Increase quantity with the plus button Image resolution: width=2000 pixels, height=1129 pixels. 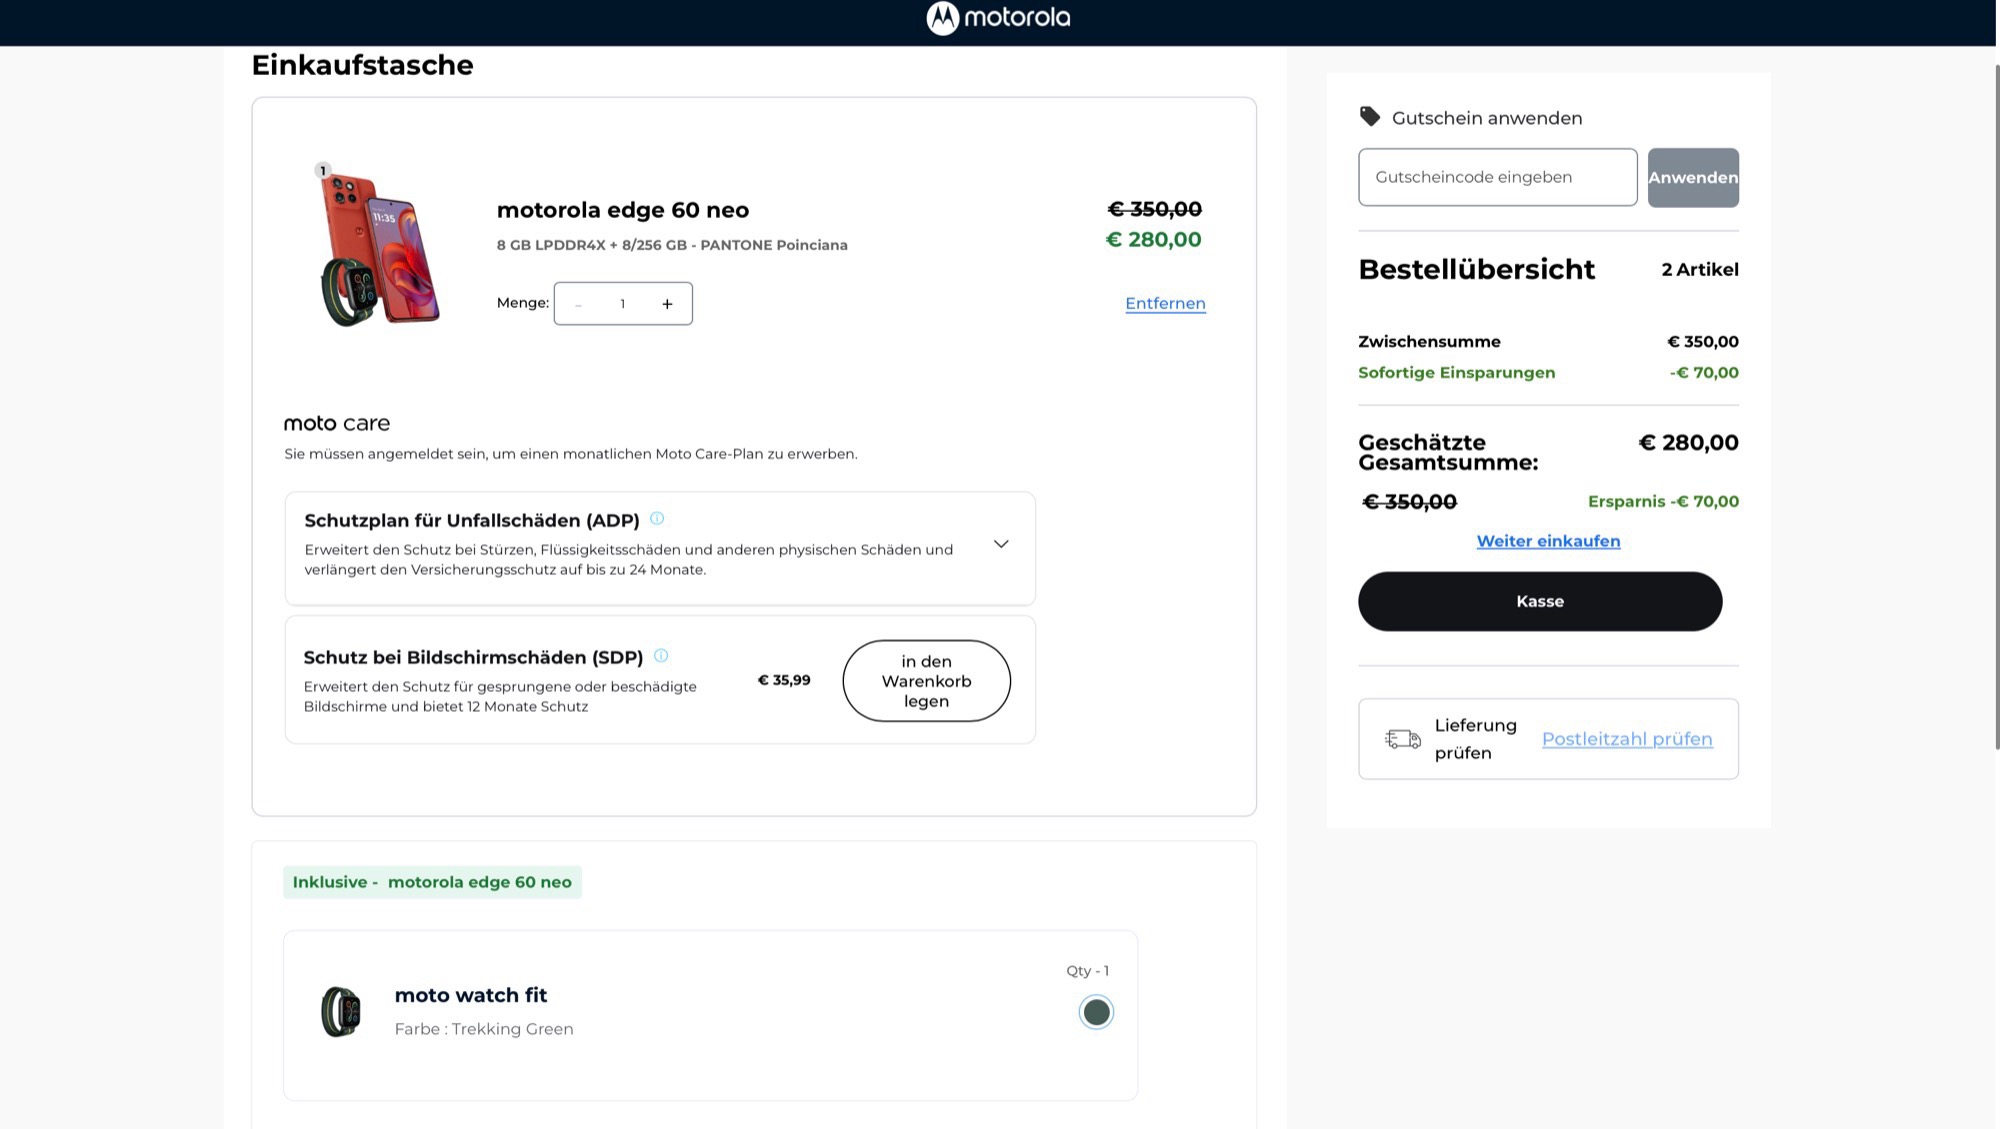(x=667, y=304)
